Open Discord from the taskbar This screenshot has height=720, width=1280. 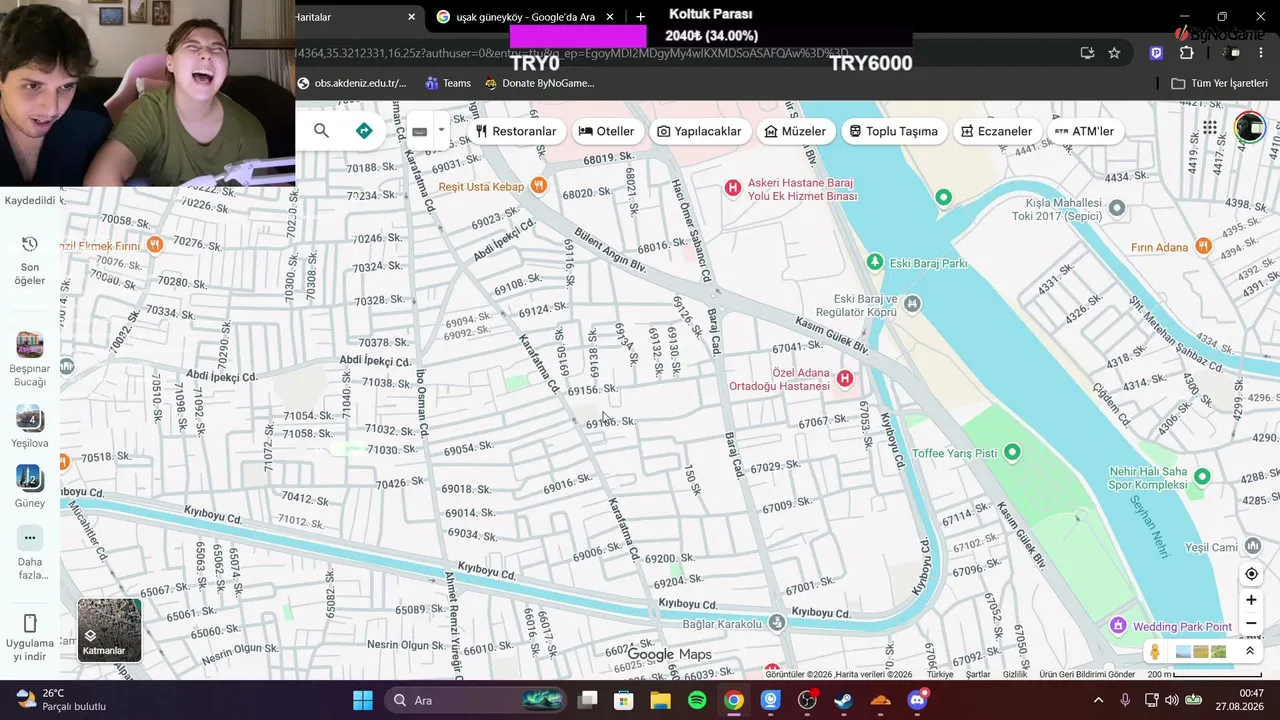pos(917,700)
